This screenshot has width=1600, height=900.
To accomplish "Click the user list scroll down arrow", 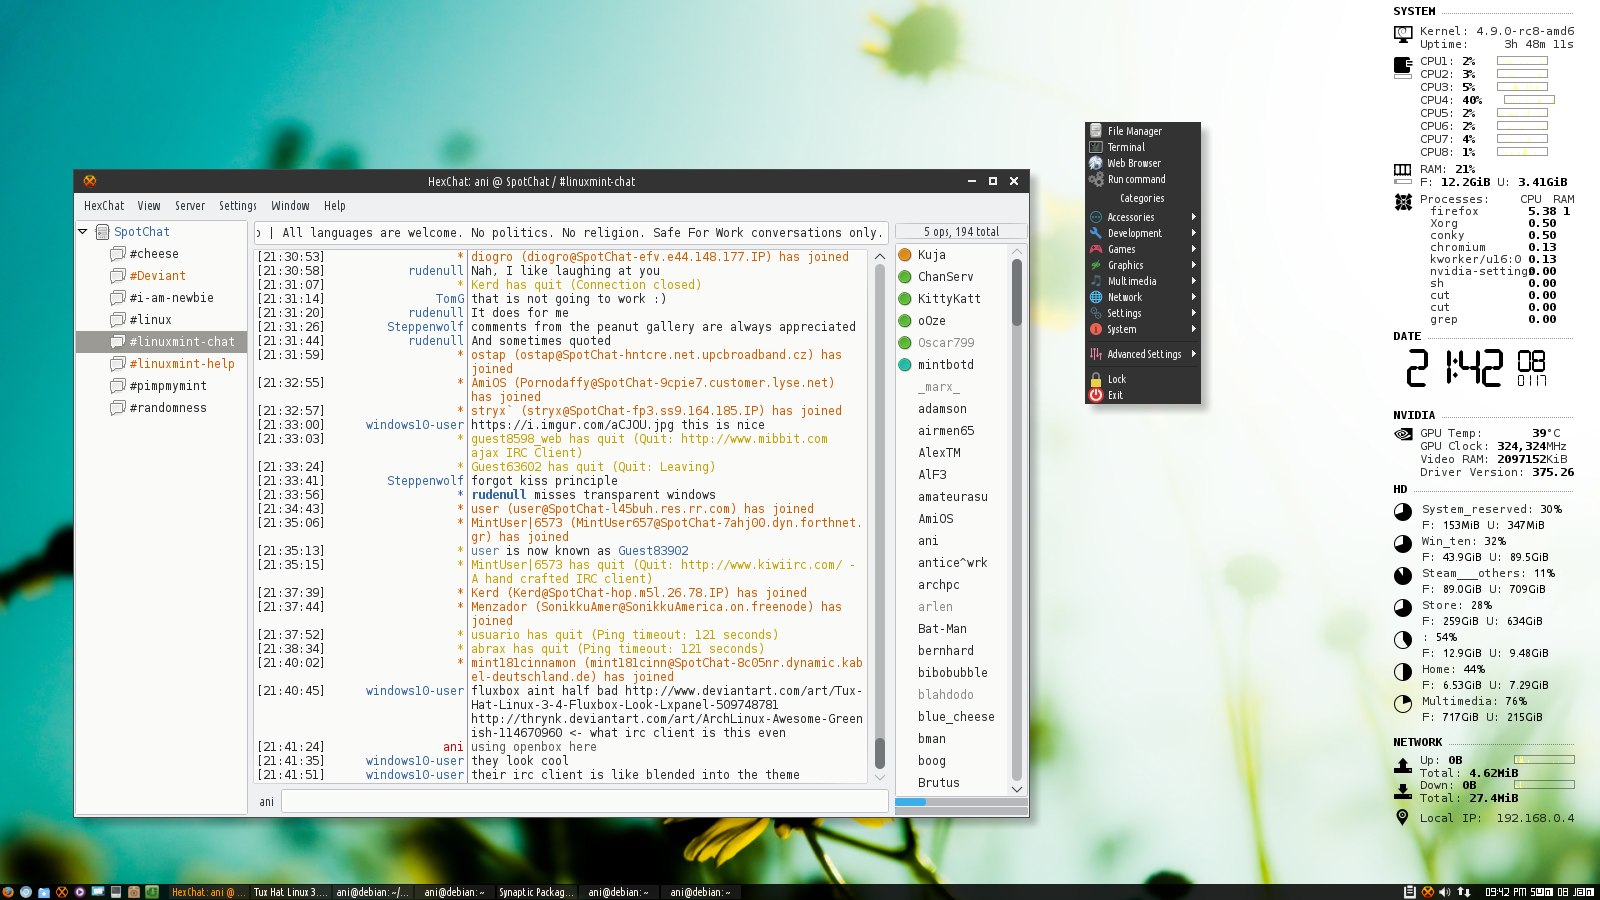I will pos(1017,788).
